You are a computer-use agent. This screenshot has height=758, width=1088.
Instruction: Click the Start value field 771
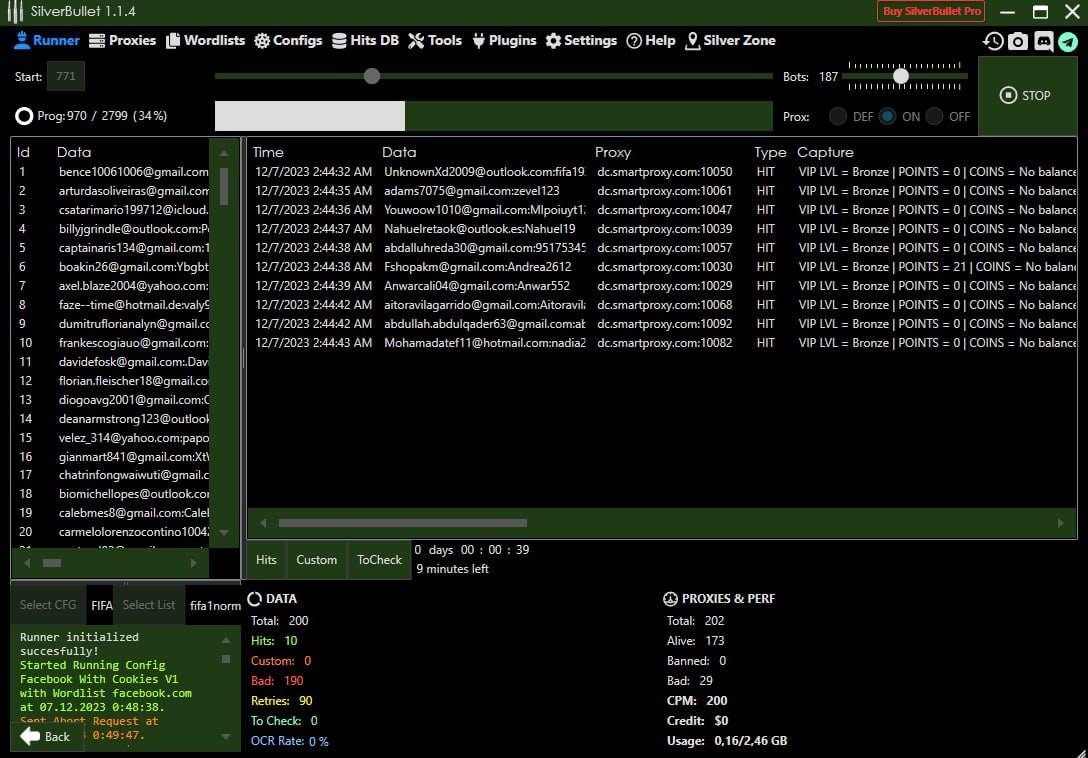click(x=66, y=76)
